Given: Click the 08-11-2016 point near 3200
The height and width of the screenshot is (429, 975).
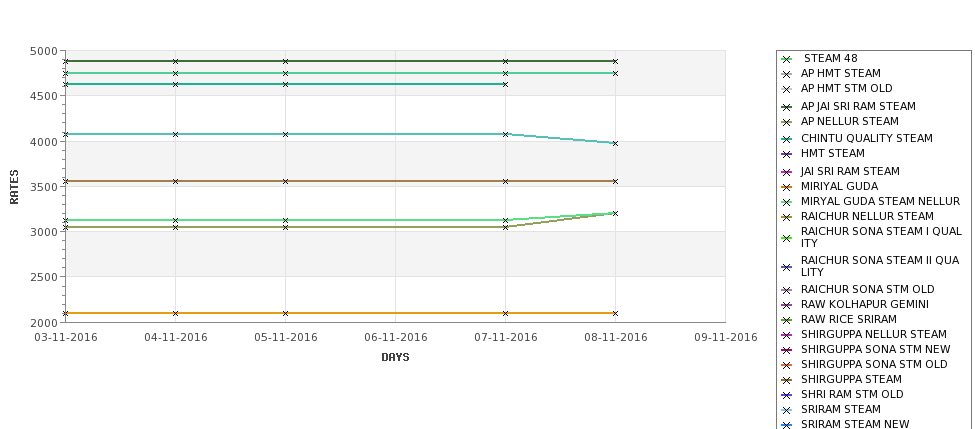Looking at the screenshot, I should [616, 213].
